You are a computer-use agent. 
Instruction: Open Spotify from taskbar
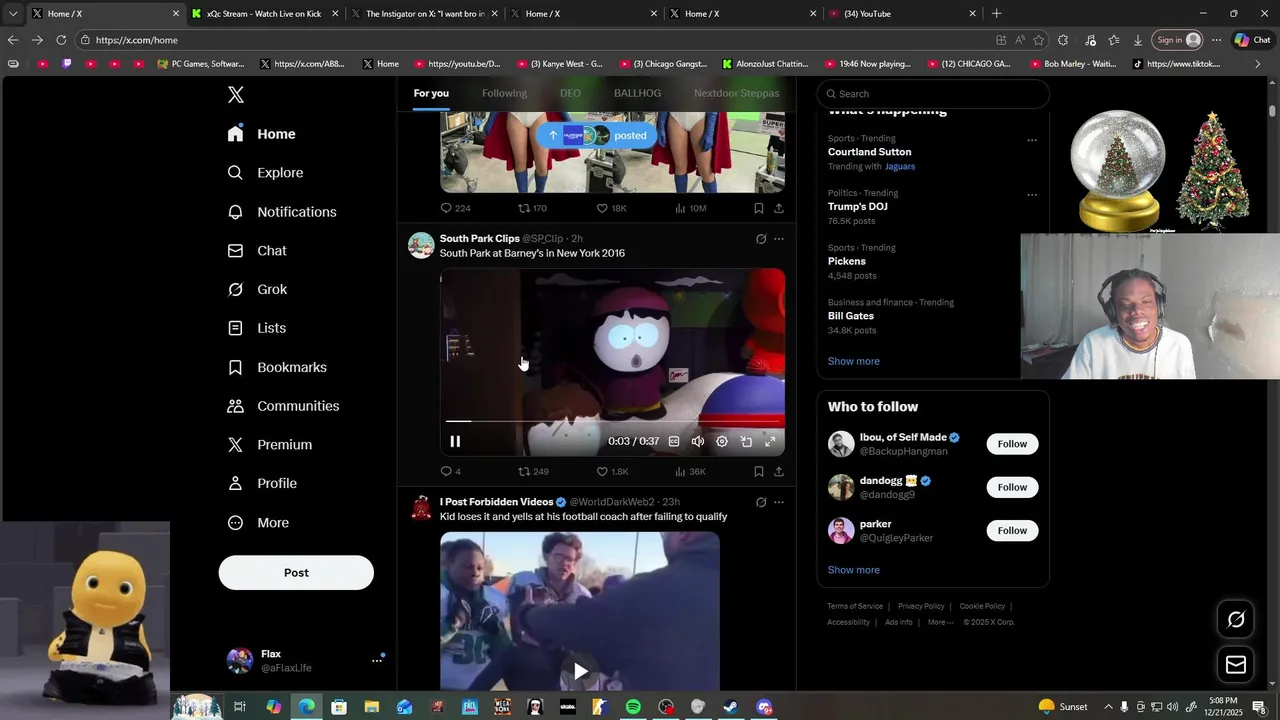tap(633, 707)
